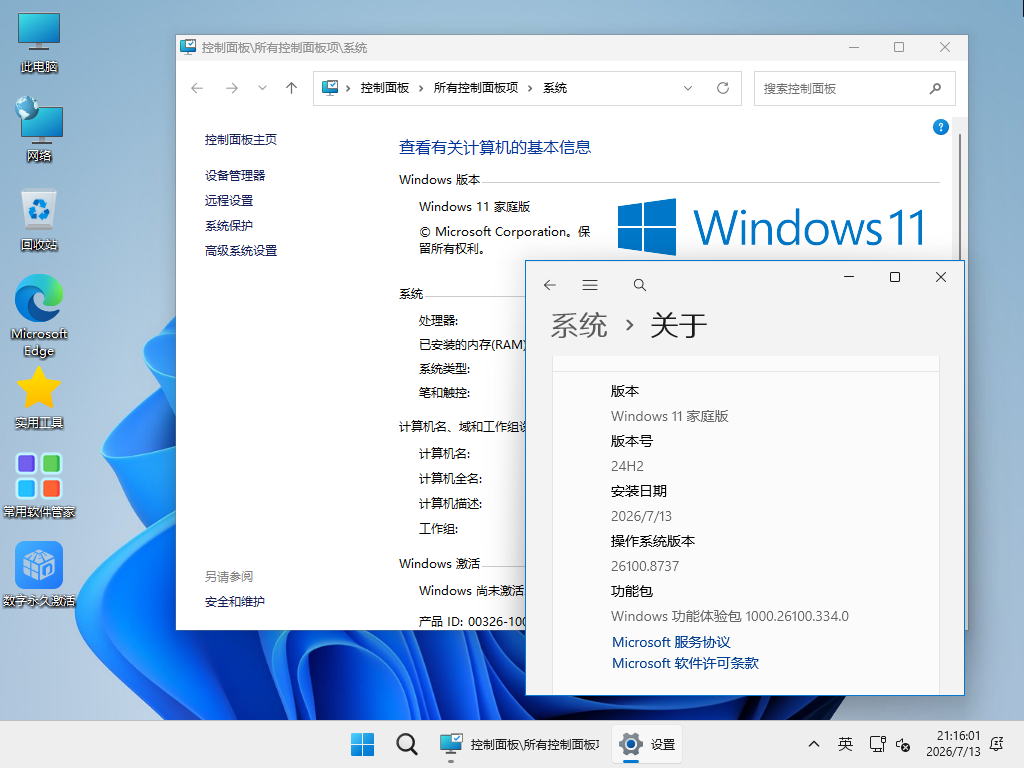Screen dimensions: 1024x768
Task: Select the Windows 功能体验包 1000.26100.334.0 text
Action: [x=729, y=616]
